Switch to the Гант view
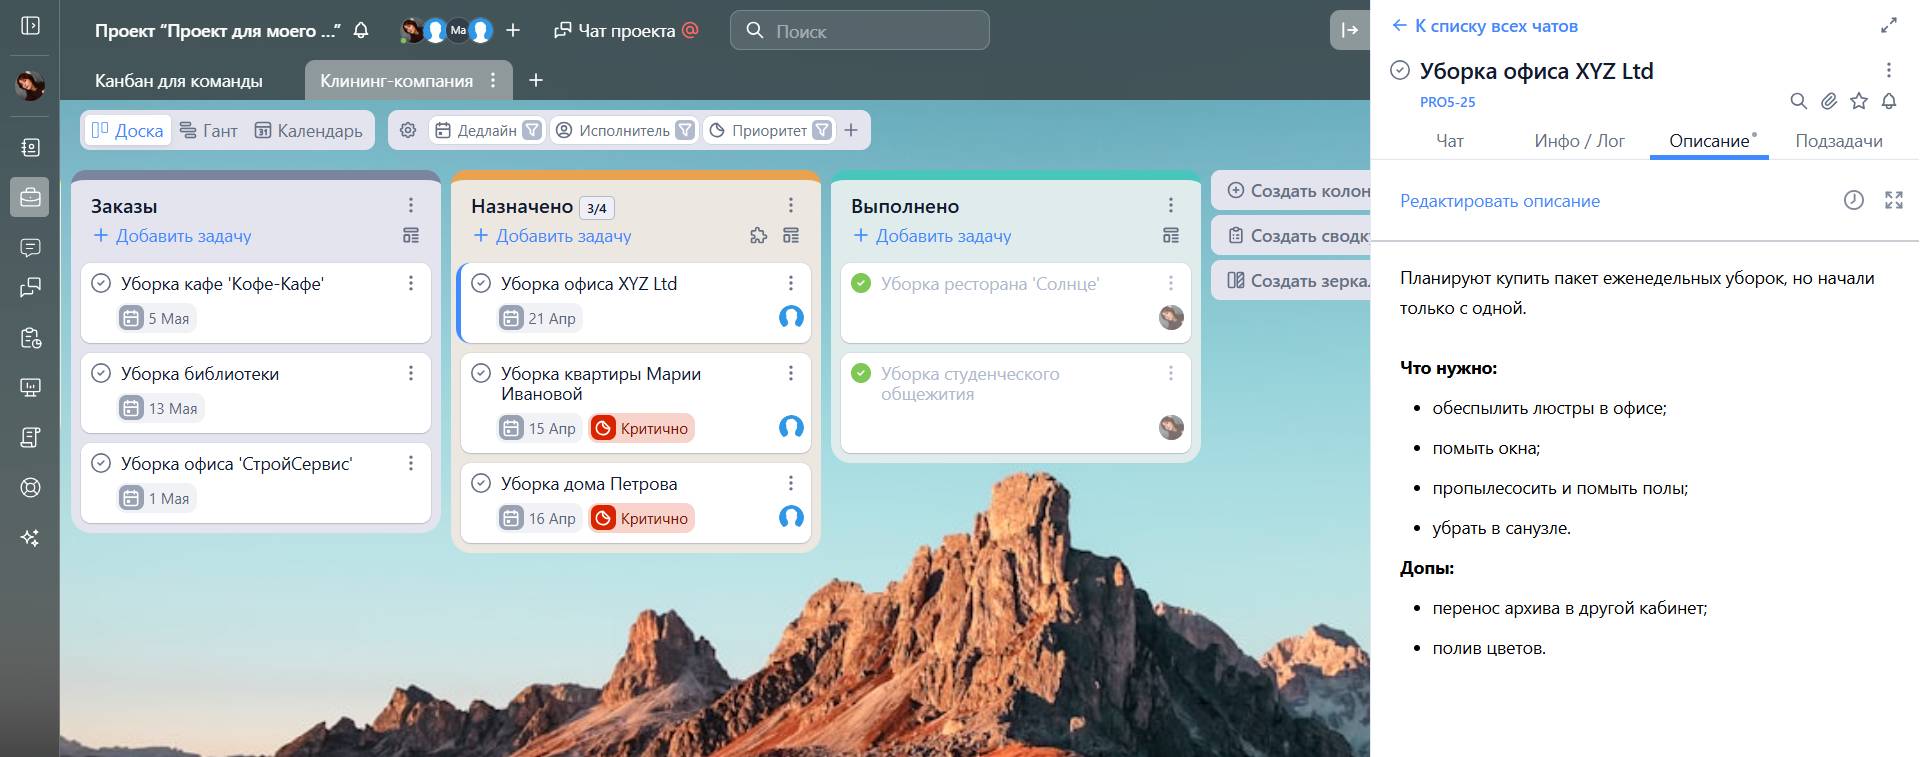The height and width of the screenshot is (757, 1920). coord(209,130)
